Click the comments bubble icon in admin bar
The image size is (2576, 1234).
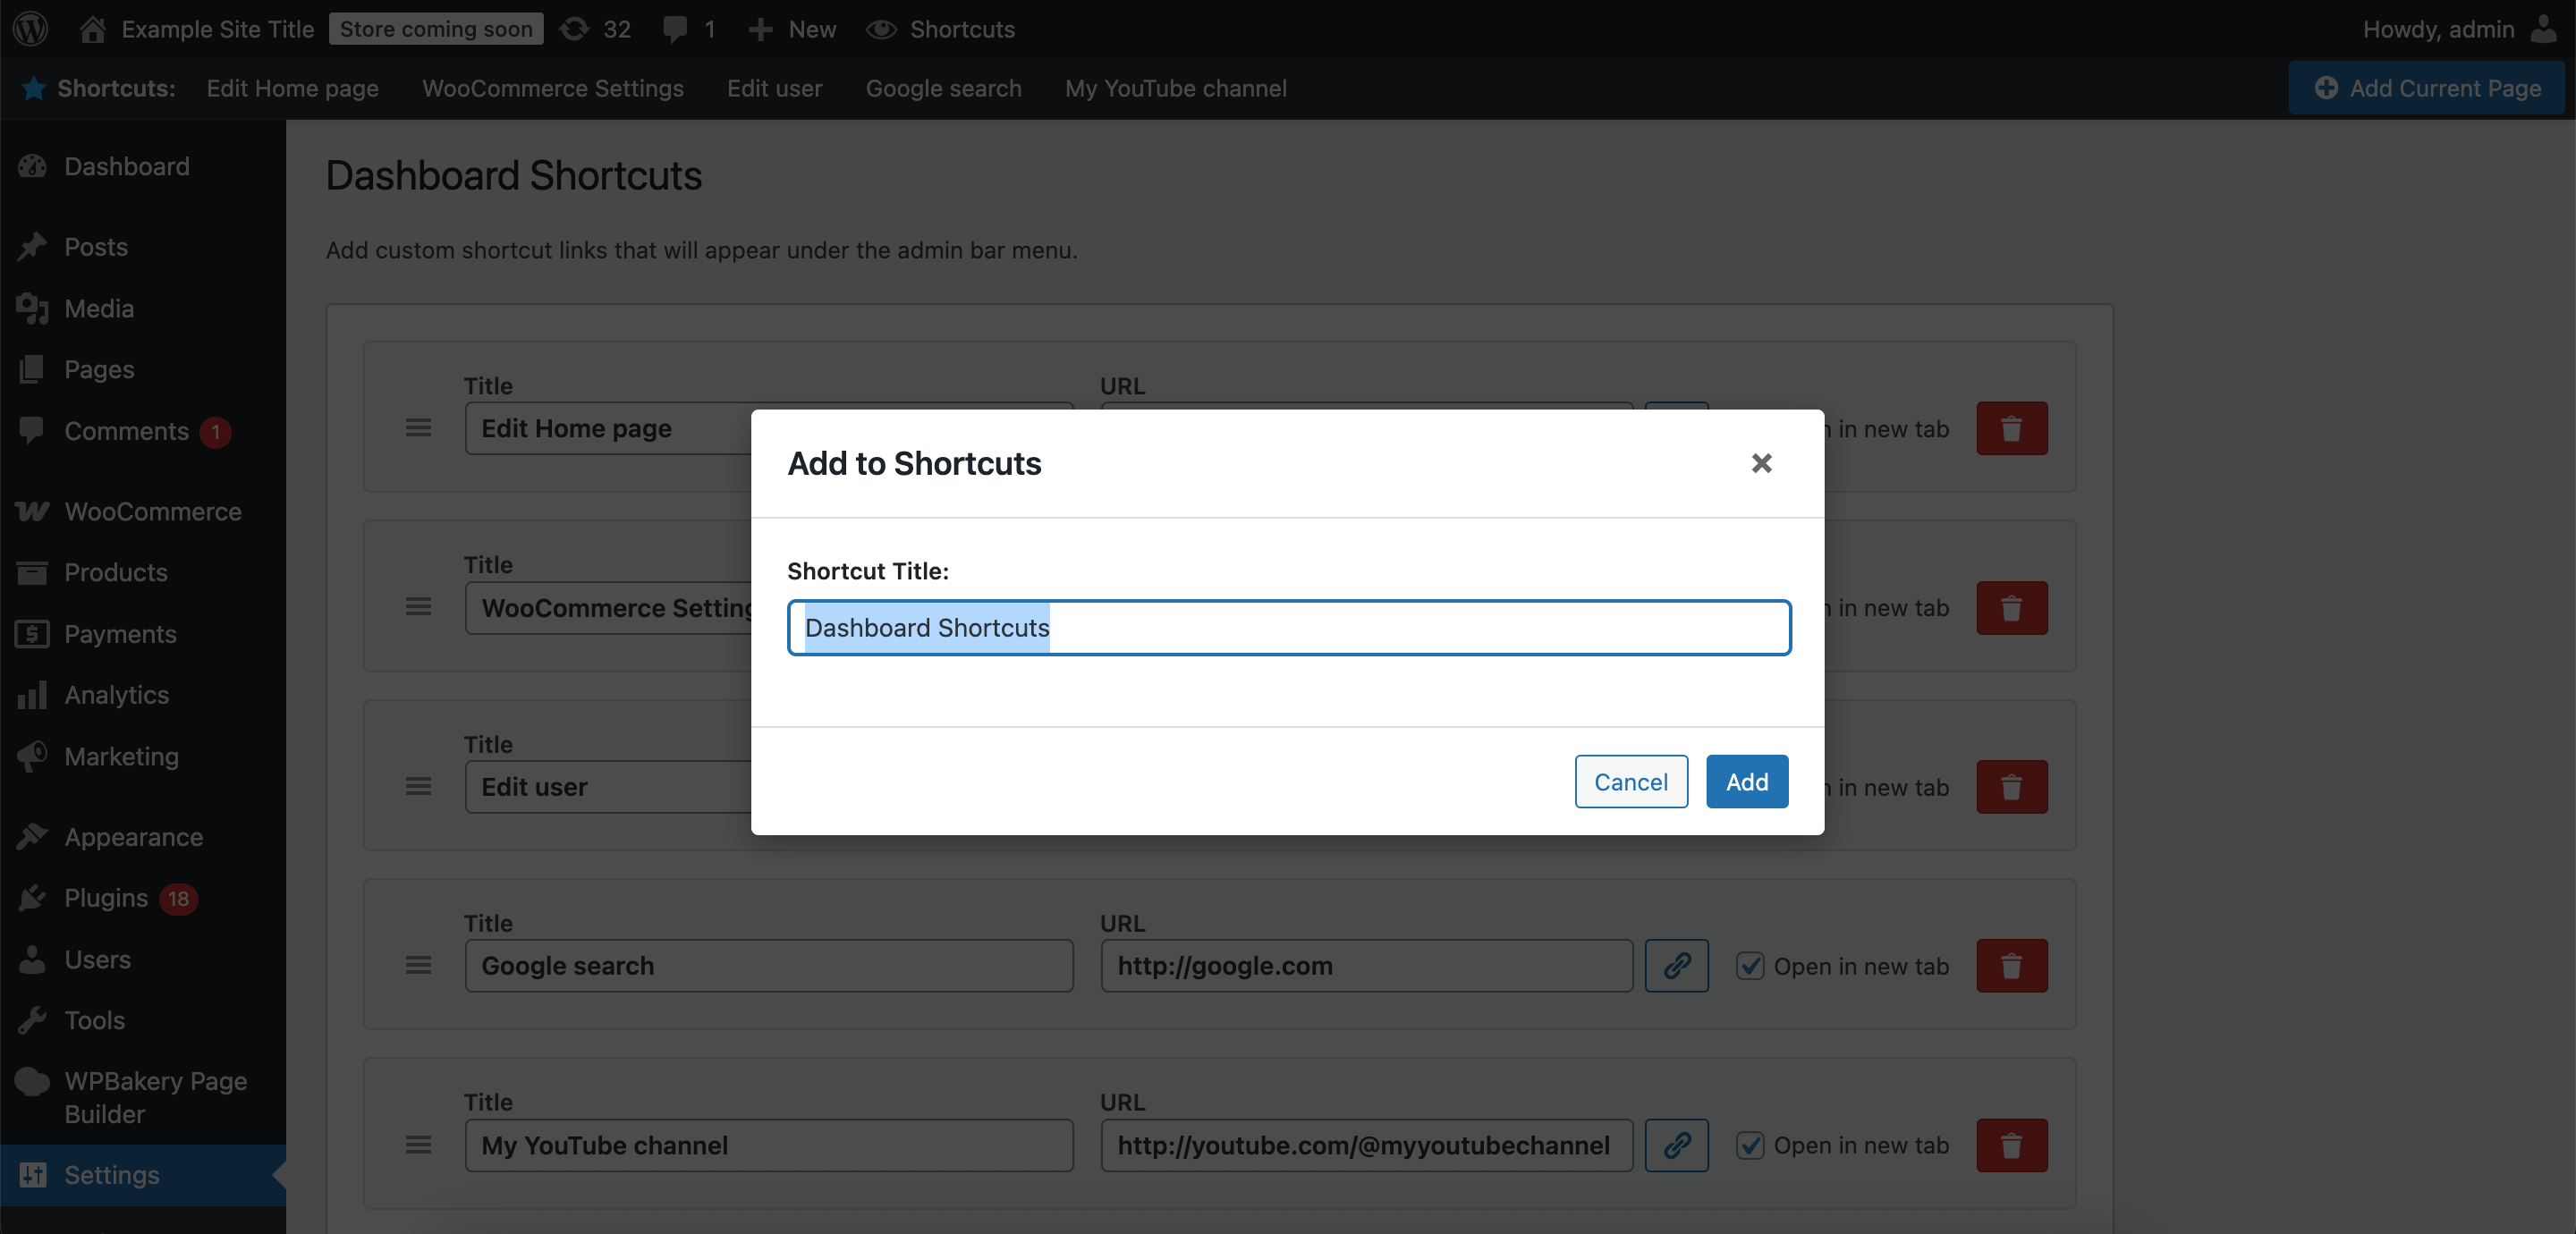pos(678,29)
